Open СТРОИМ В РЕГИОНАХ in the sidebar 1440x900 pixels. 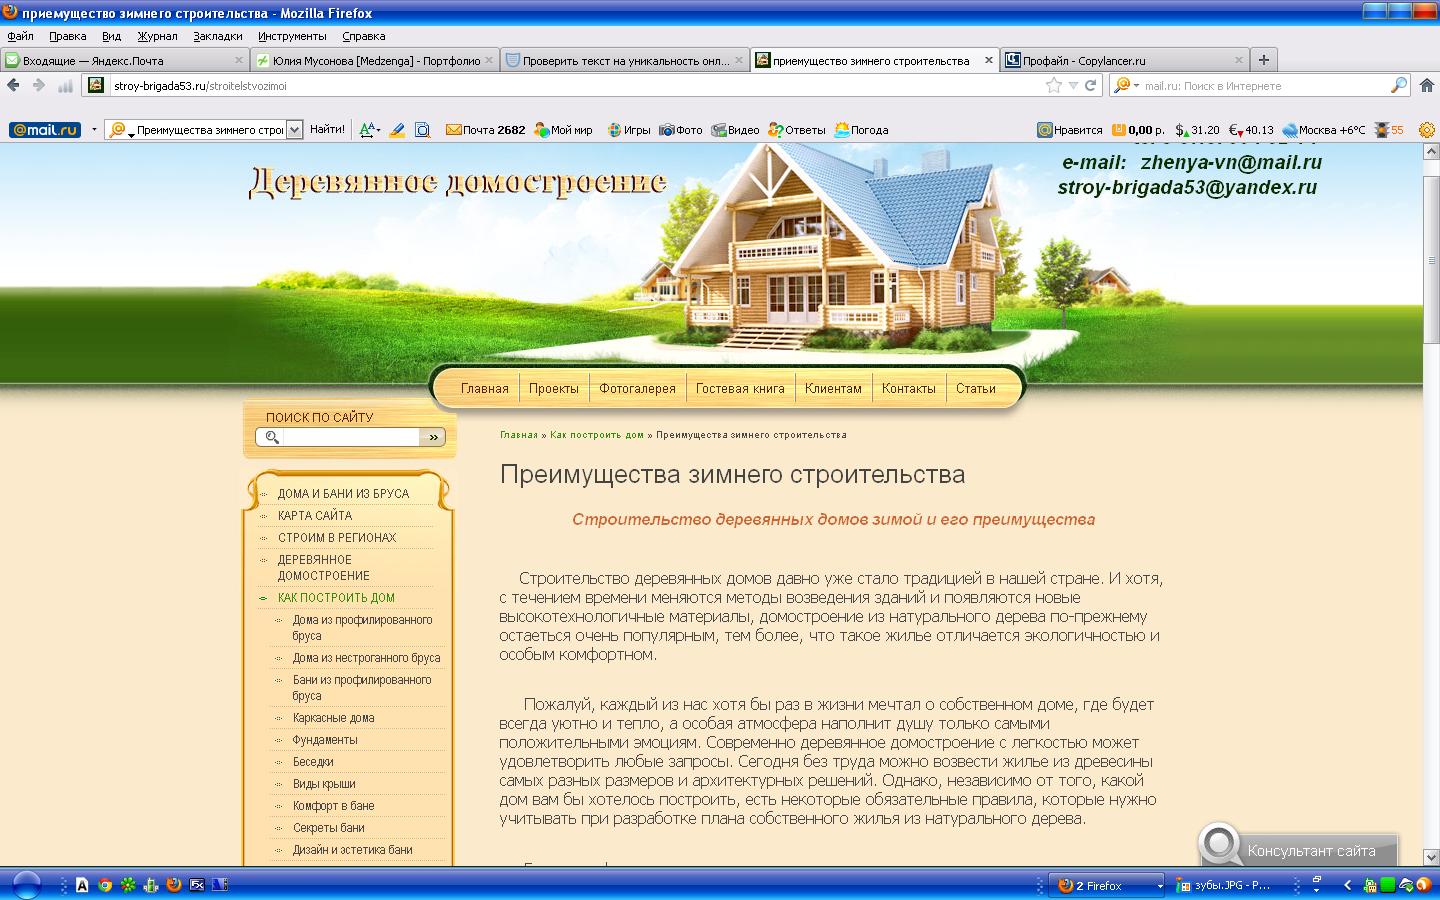point(337,538)
